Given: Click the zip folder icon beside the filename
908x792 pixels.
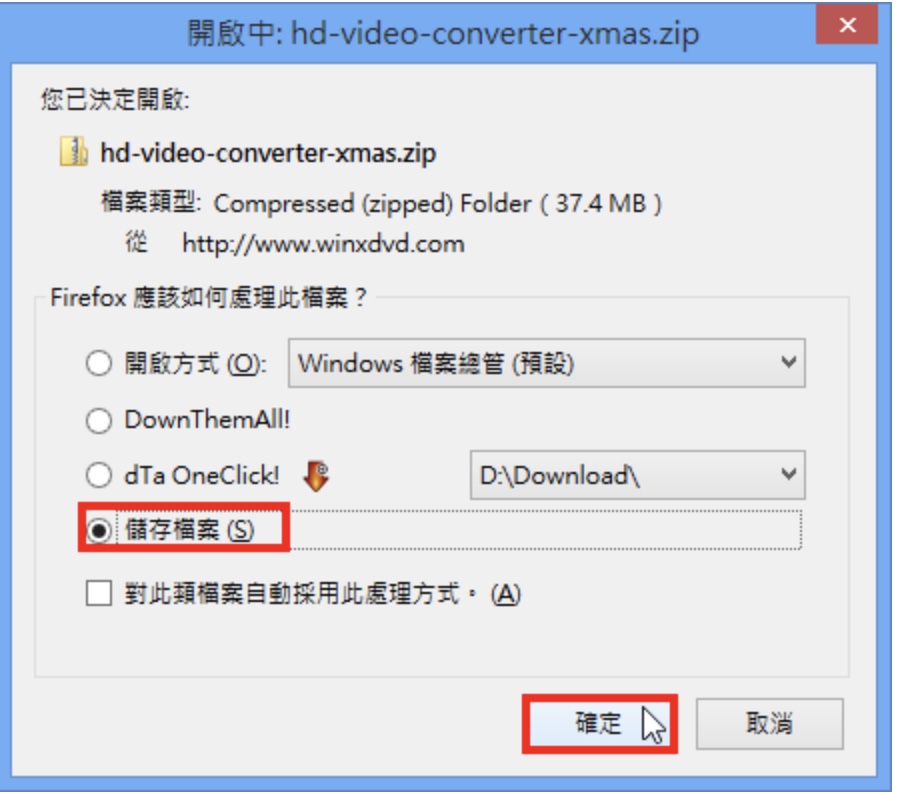Looking at the screenshot, I should click(74, 152).
